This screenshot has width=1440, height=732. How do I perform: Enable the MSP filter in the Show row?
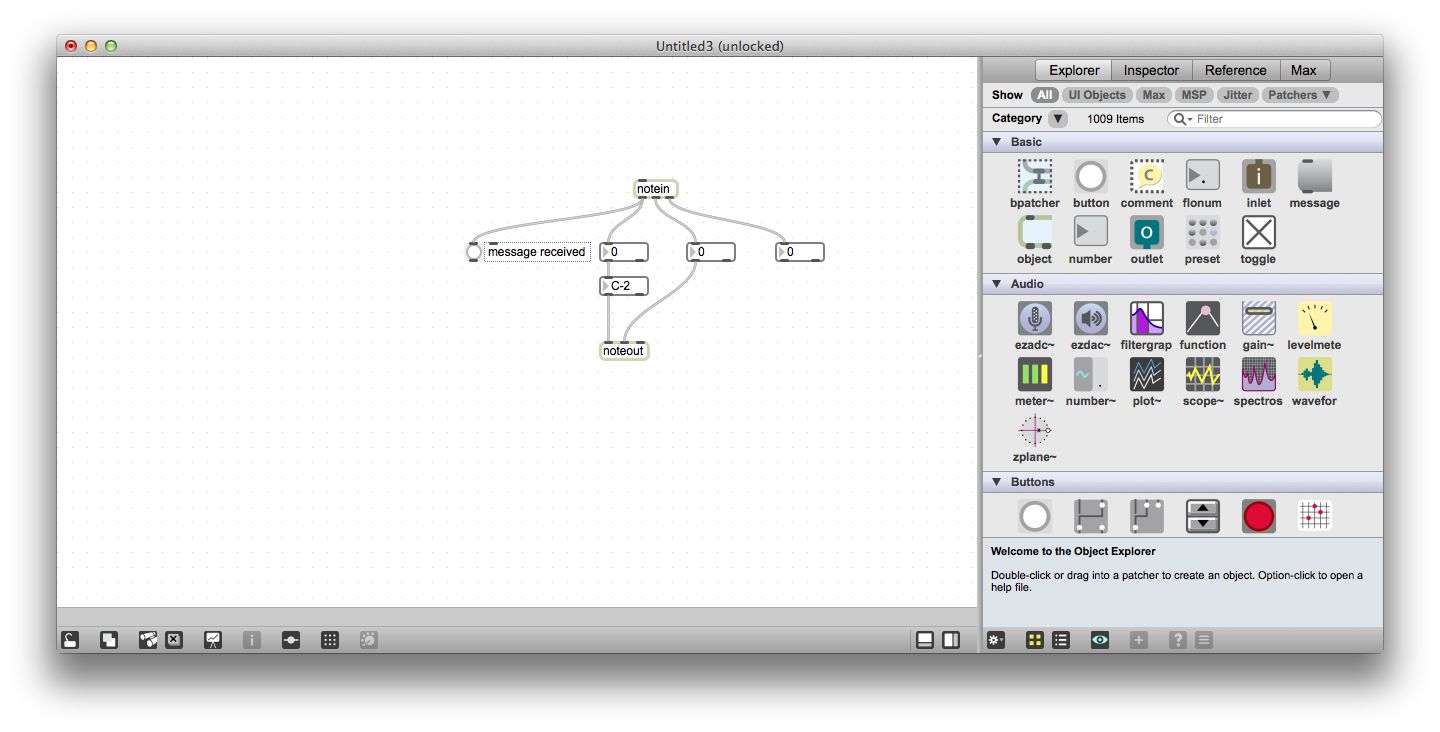point(1194,95)
